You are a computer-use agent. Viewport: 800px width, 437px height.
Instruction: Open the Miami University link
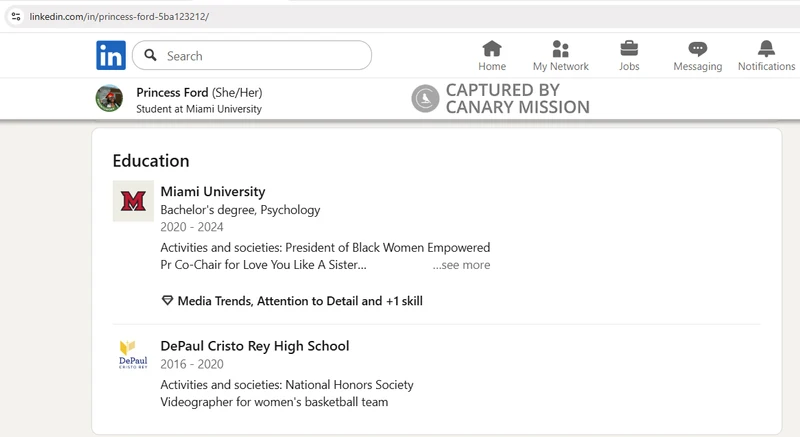(x=213, y=191)
